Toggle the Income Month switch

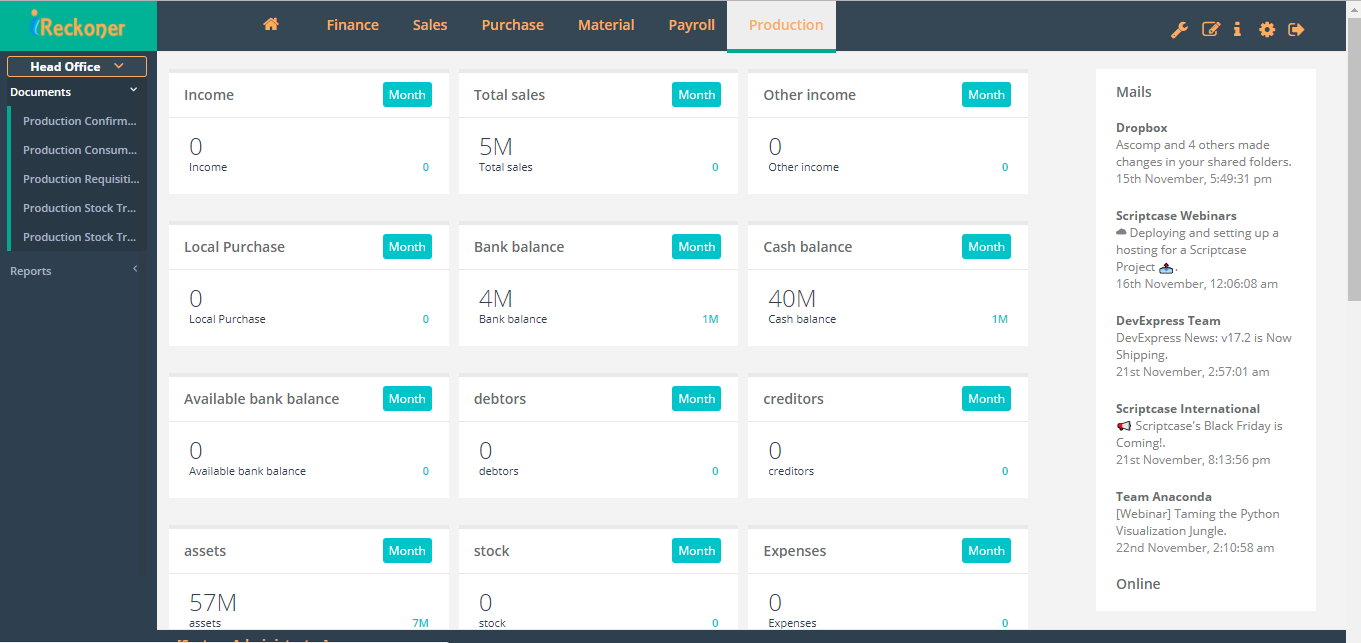coord(407,94)
